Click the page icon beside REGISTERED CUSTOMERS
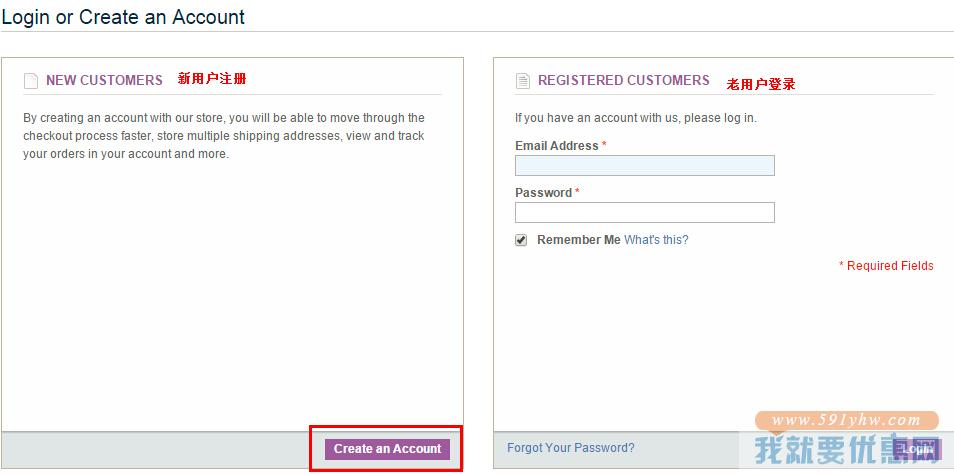This screenshot has width=954, height=474. point(523,81)
